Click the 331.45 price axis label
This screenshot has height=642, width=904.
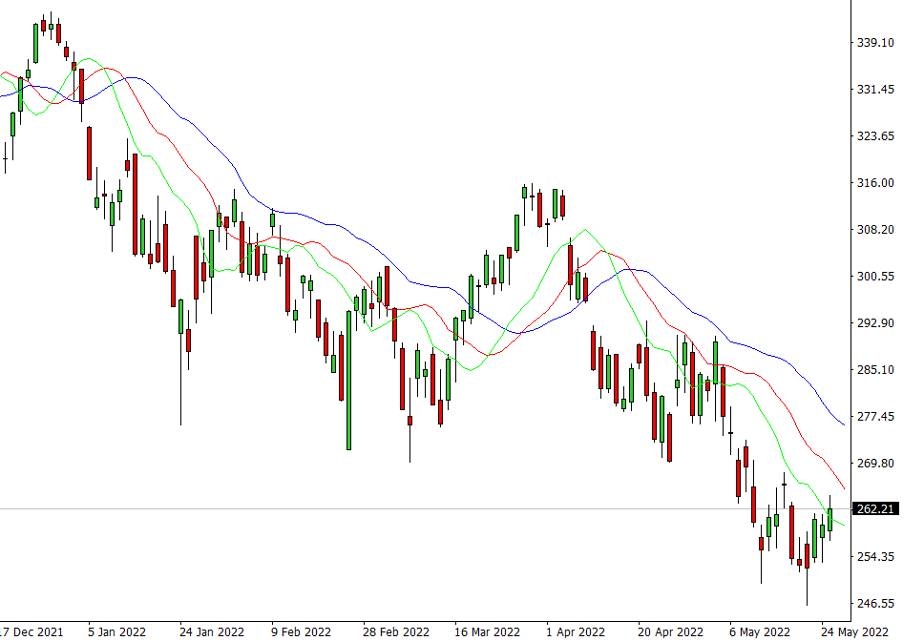[875, 89]
